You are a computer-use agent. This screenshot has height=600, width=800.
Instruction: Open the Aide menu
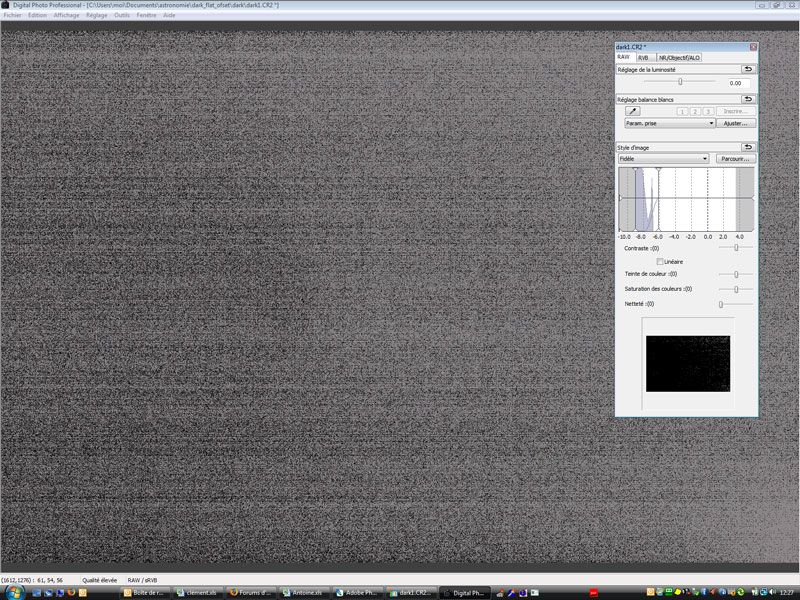pos(169,15)
